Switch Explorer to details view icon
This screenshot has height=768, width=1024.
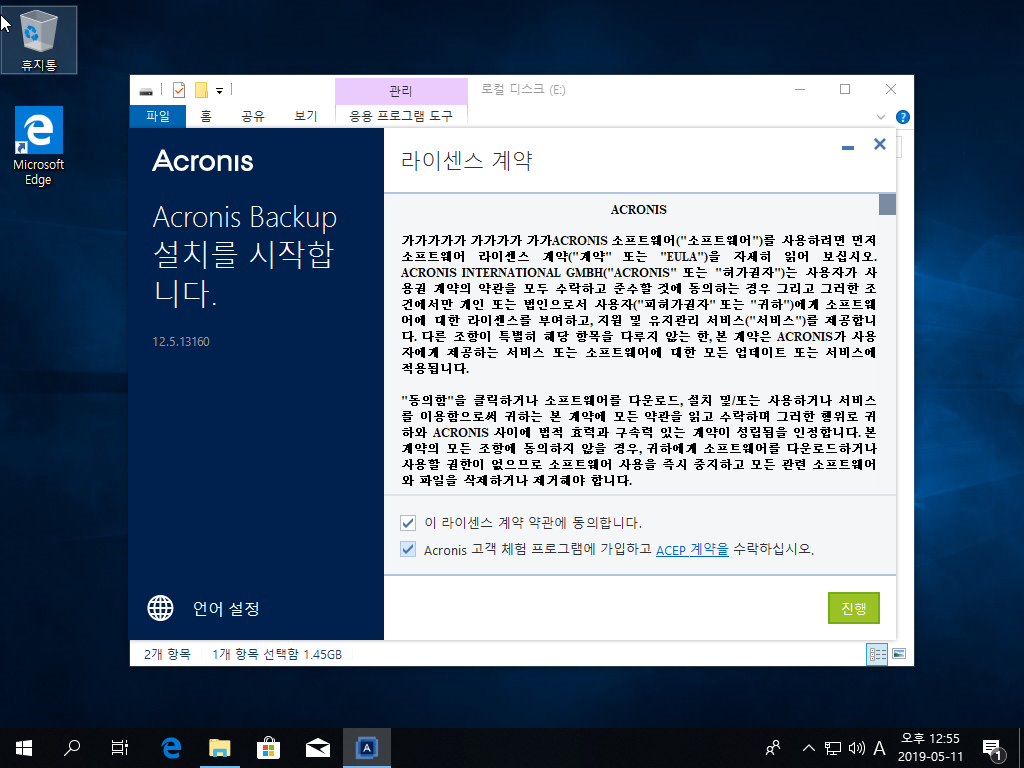876,654
